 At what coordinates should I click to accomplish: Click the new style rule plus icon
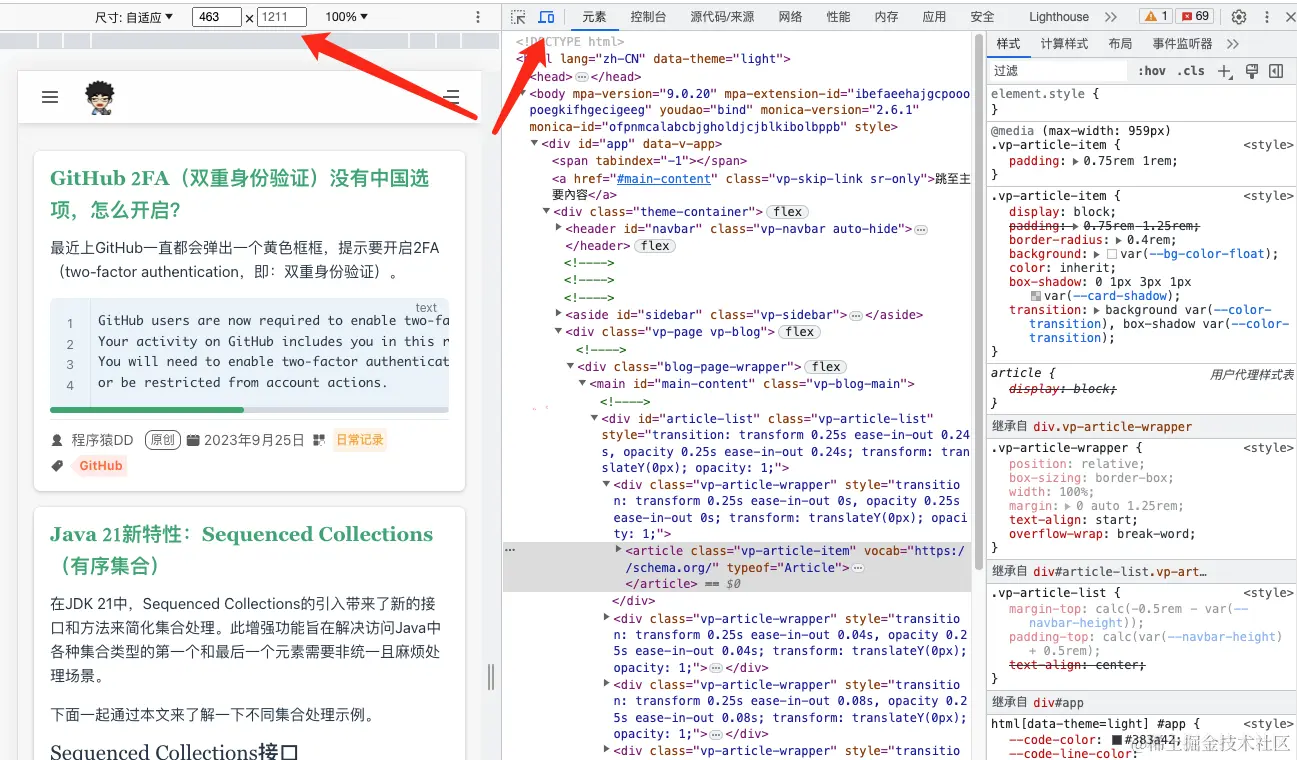click(x=1225, y=71)
